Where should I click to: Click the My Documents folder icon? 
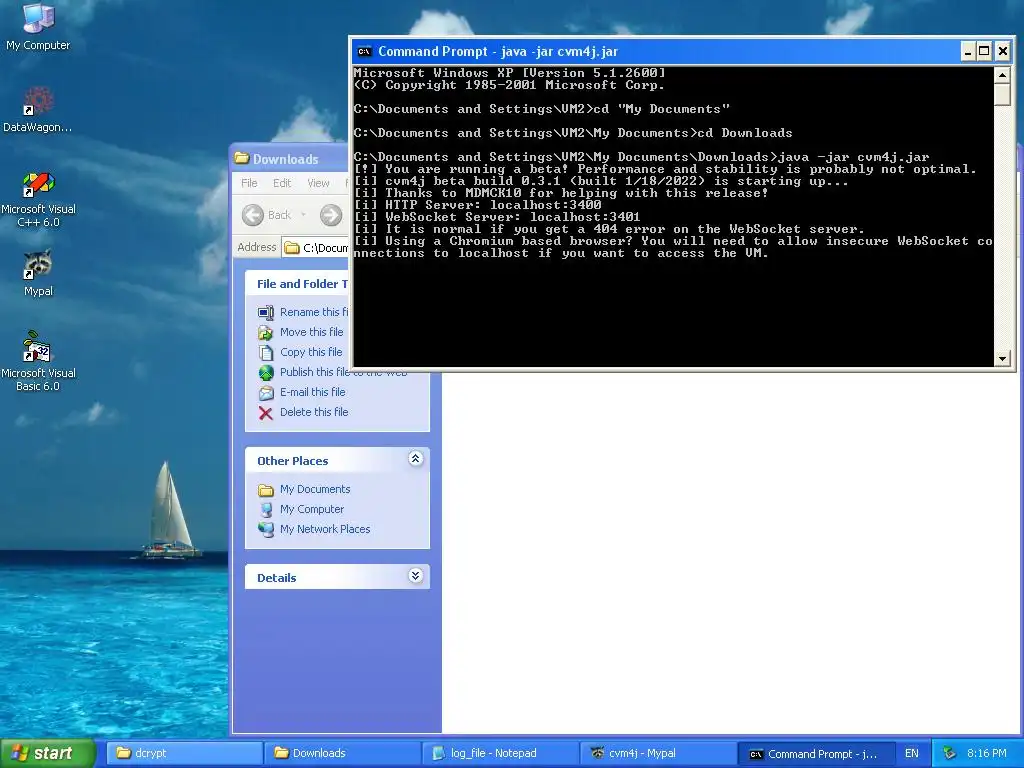tap(266, 490)
